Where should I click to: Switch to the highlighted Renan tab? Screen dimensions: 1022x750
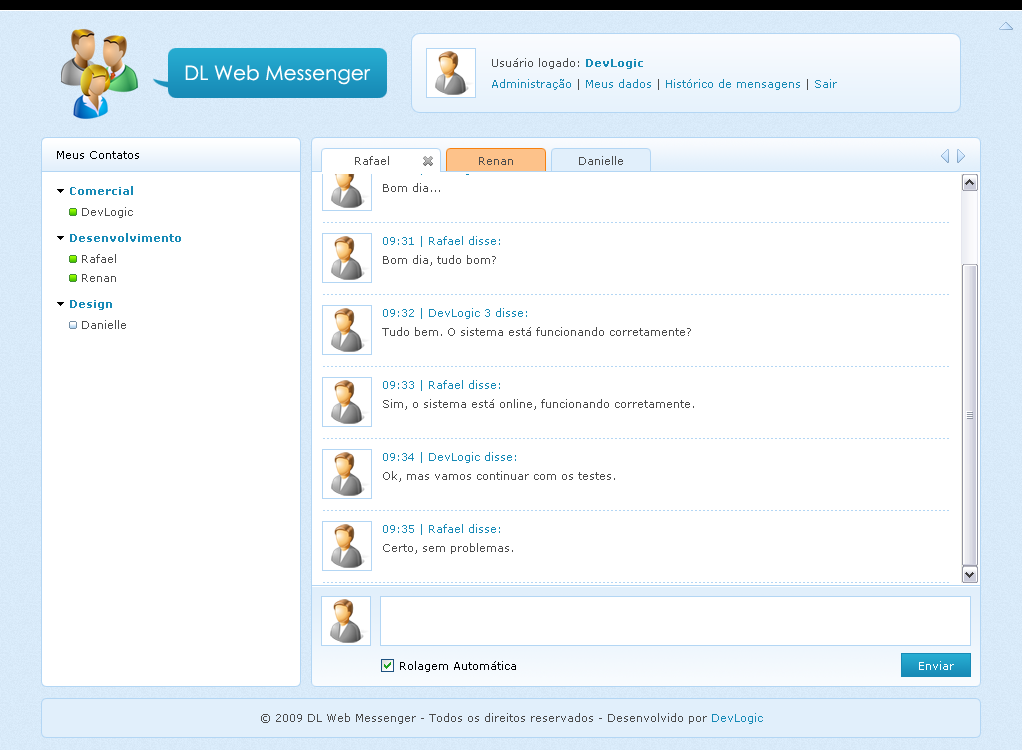[x=496, y=160]
